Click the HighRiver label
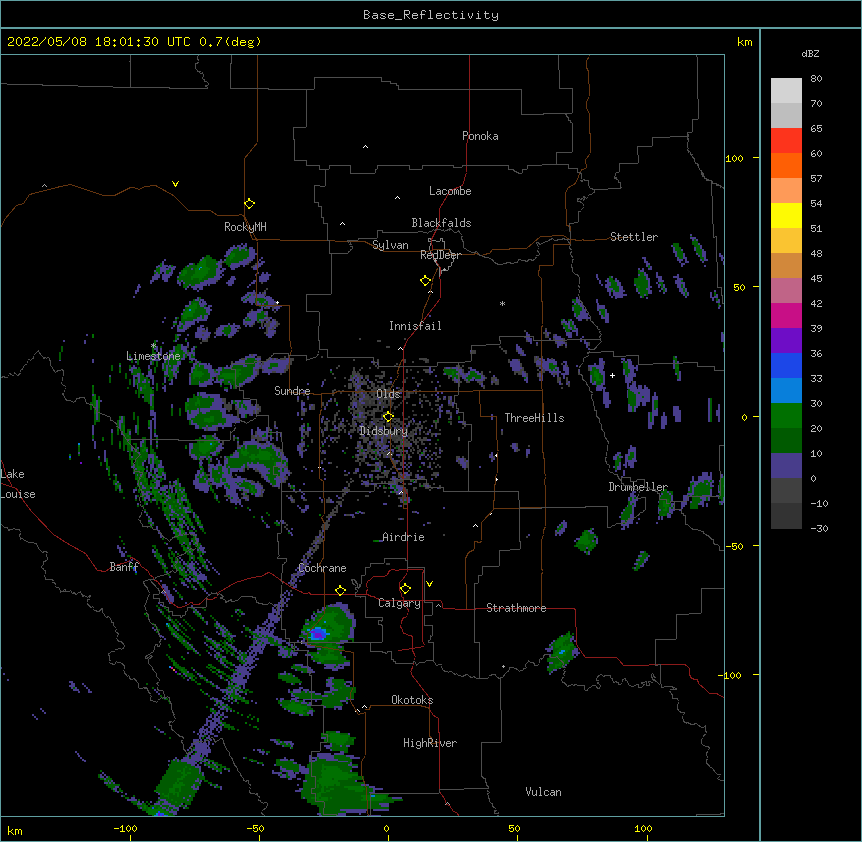This screenshot has height=842, width=862. pyautogui.click(x=430, y=743)
